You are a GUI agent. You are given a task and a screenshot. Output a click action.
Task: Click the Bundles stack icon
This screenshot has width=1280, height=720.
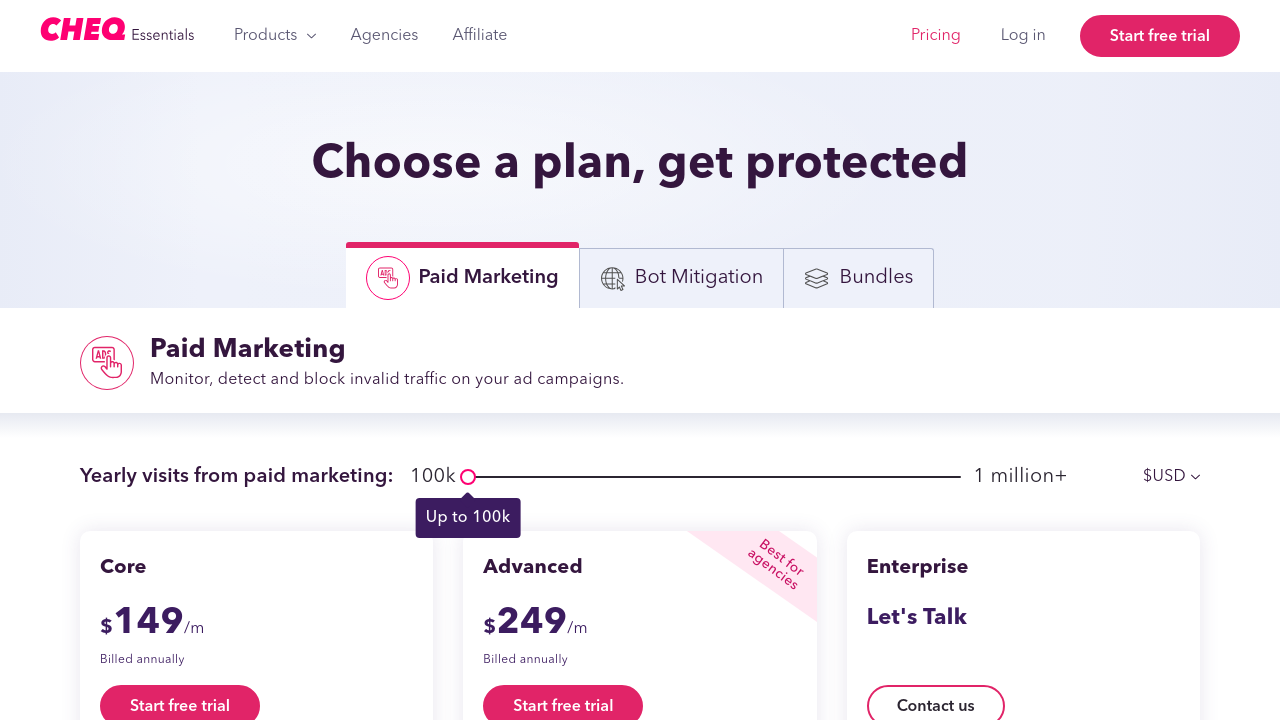coord(817,279)
